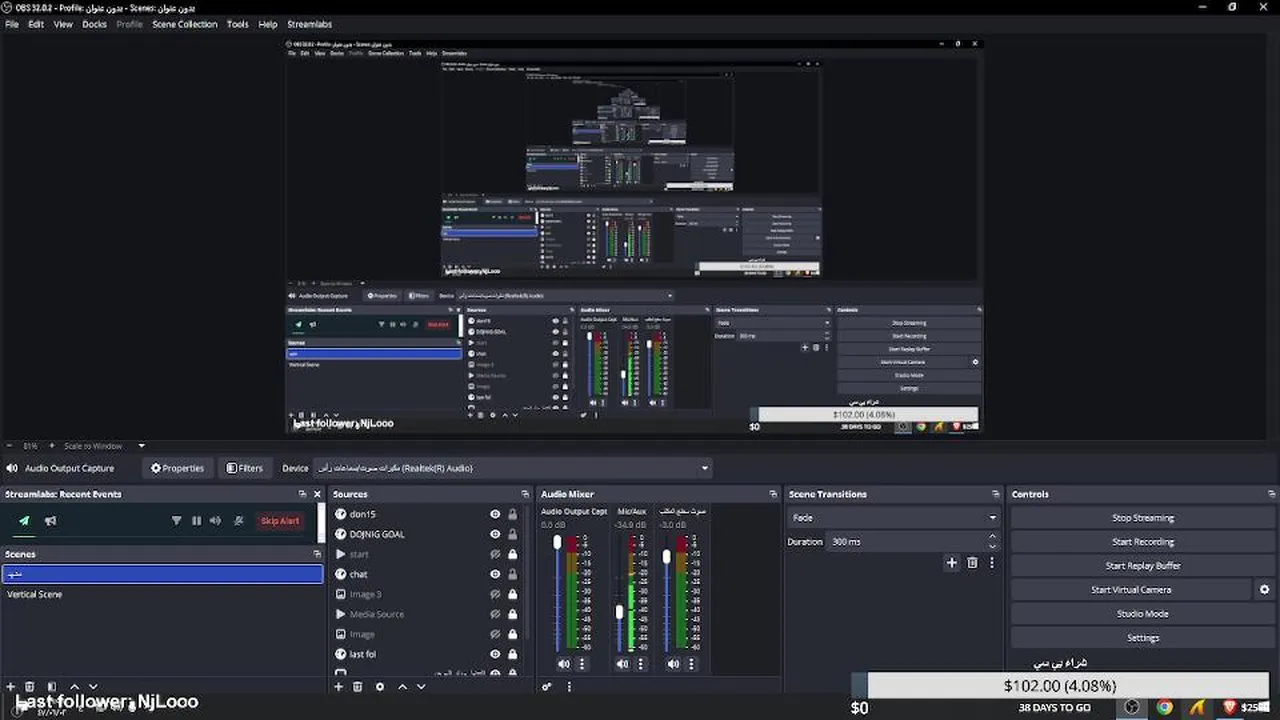Remove selected source via trash icon
The width and height of the screenshot is (1280, 720).
pyautogui.click(x=358, y=687)
